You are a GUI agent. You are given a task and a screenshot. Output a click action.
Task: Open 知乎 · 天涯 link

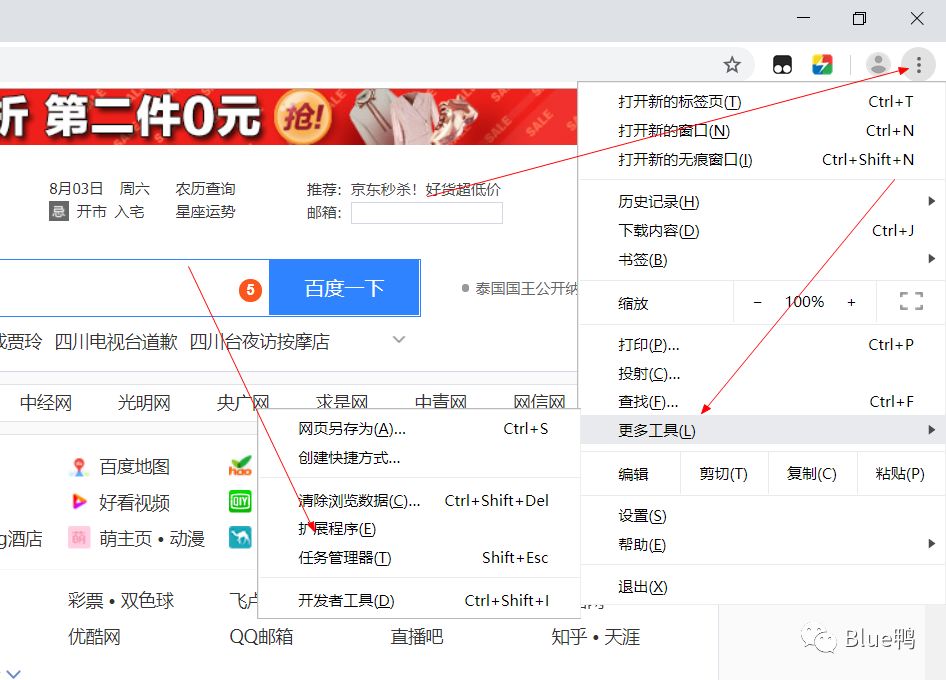(595, 637)
